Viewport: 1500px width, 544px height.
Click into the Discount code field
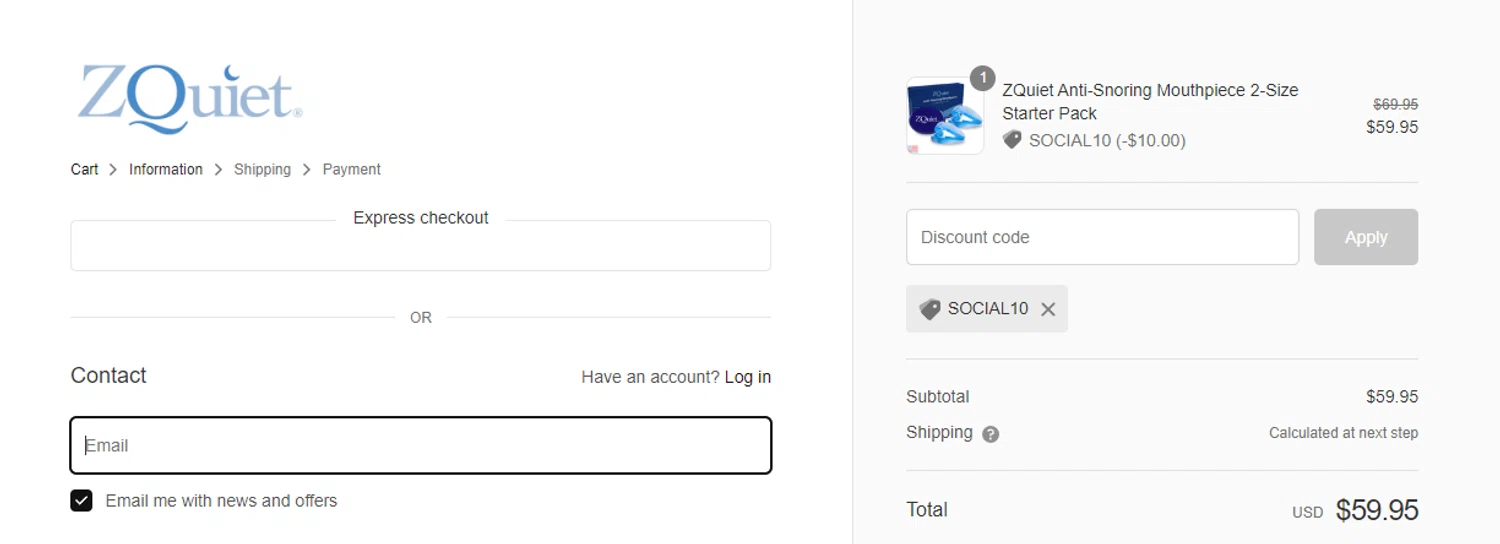[1102, 237]
